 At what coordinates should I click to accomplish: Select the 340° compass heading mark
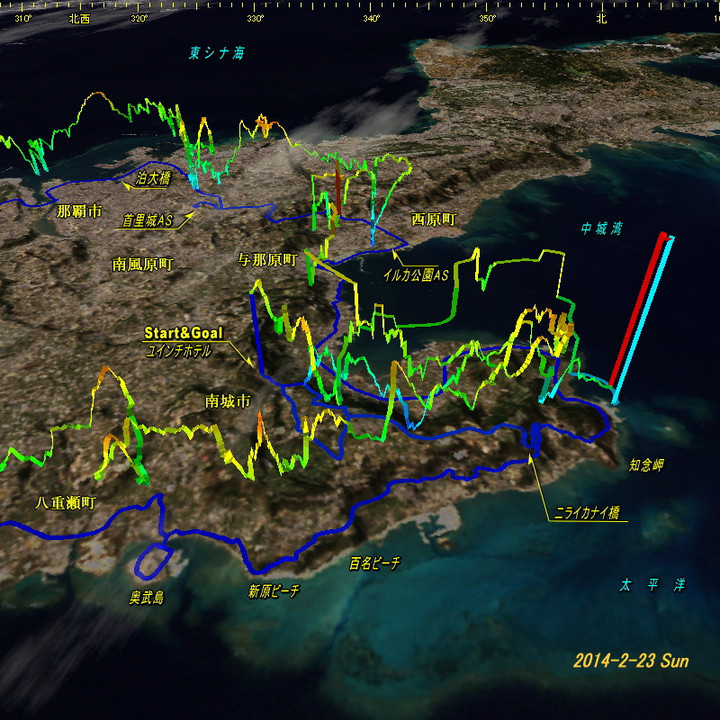(x=371, y=18)
